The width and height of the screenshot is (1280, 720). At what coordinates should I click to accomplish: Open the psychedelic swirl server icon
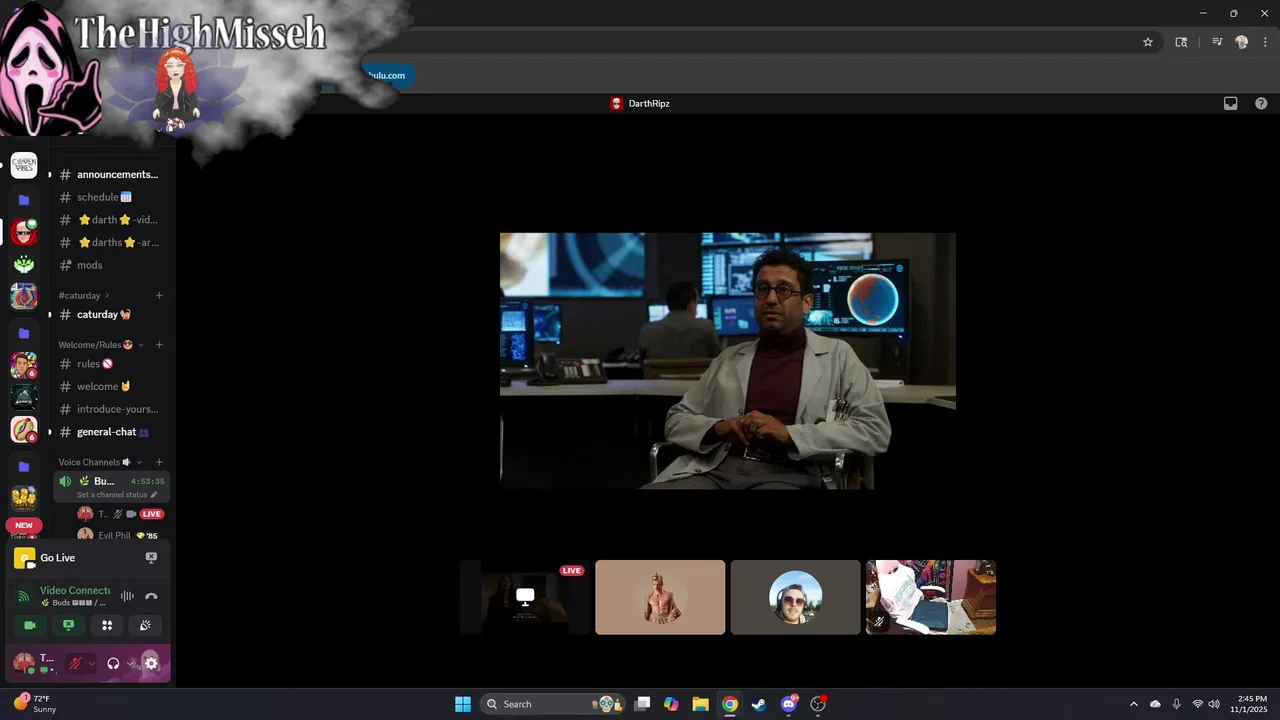pyautogui.click(x=24, y=297)
